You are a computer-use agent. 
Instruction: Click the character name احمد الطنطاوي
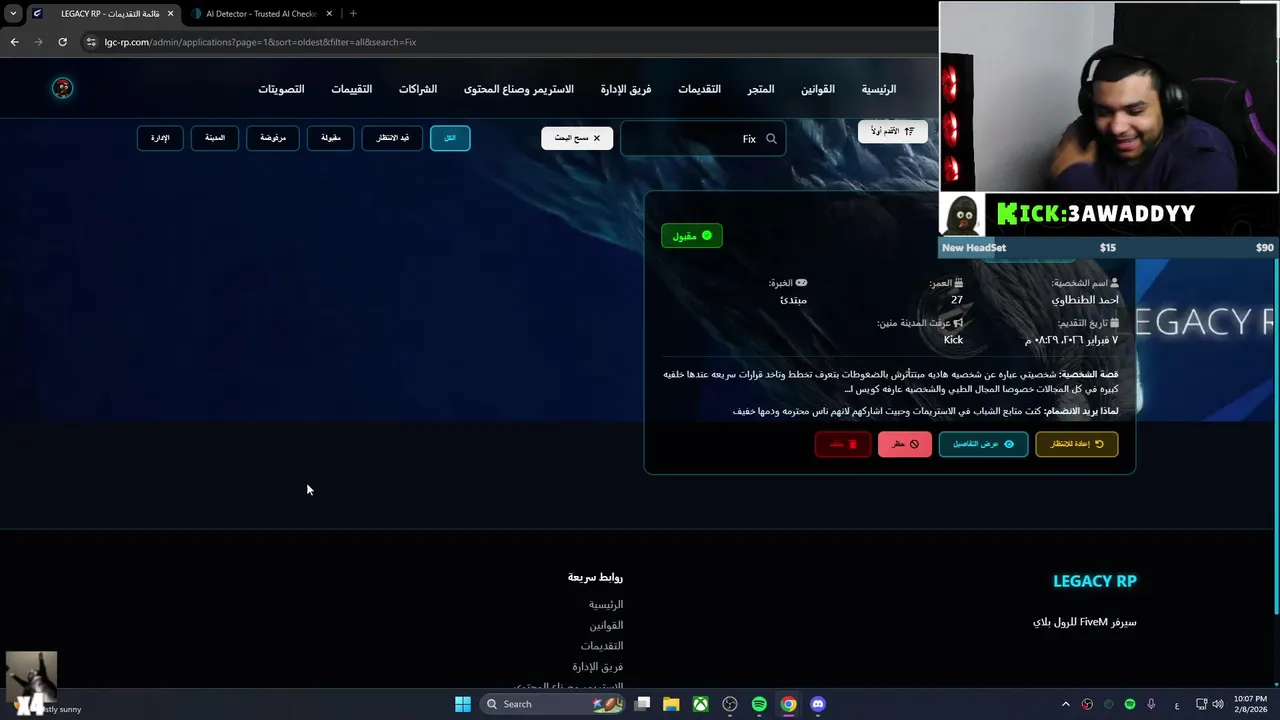1085,300
